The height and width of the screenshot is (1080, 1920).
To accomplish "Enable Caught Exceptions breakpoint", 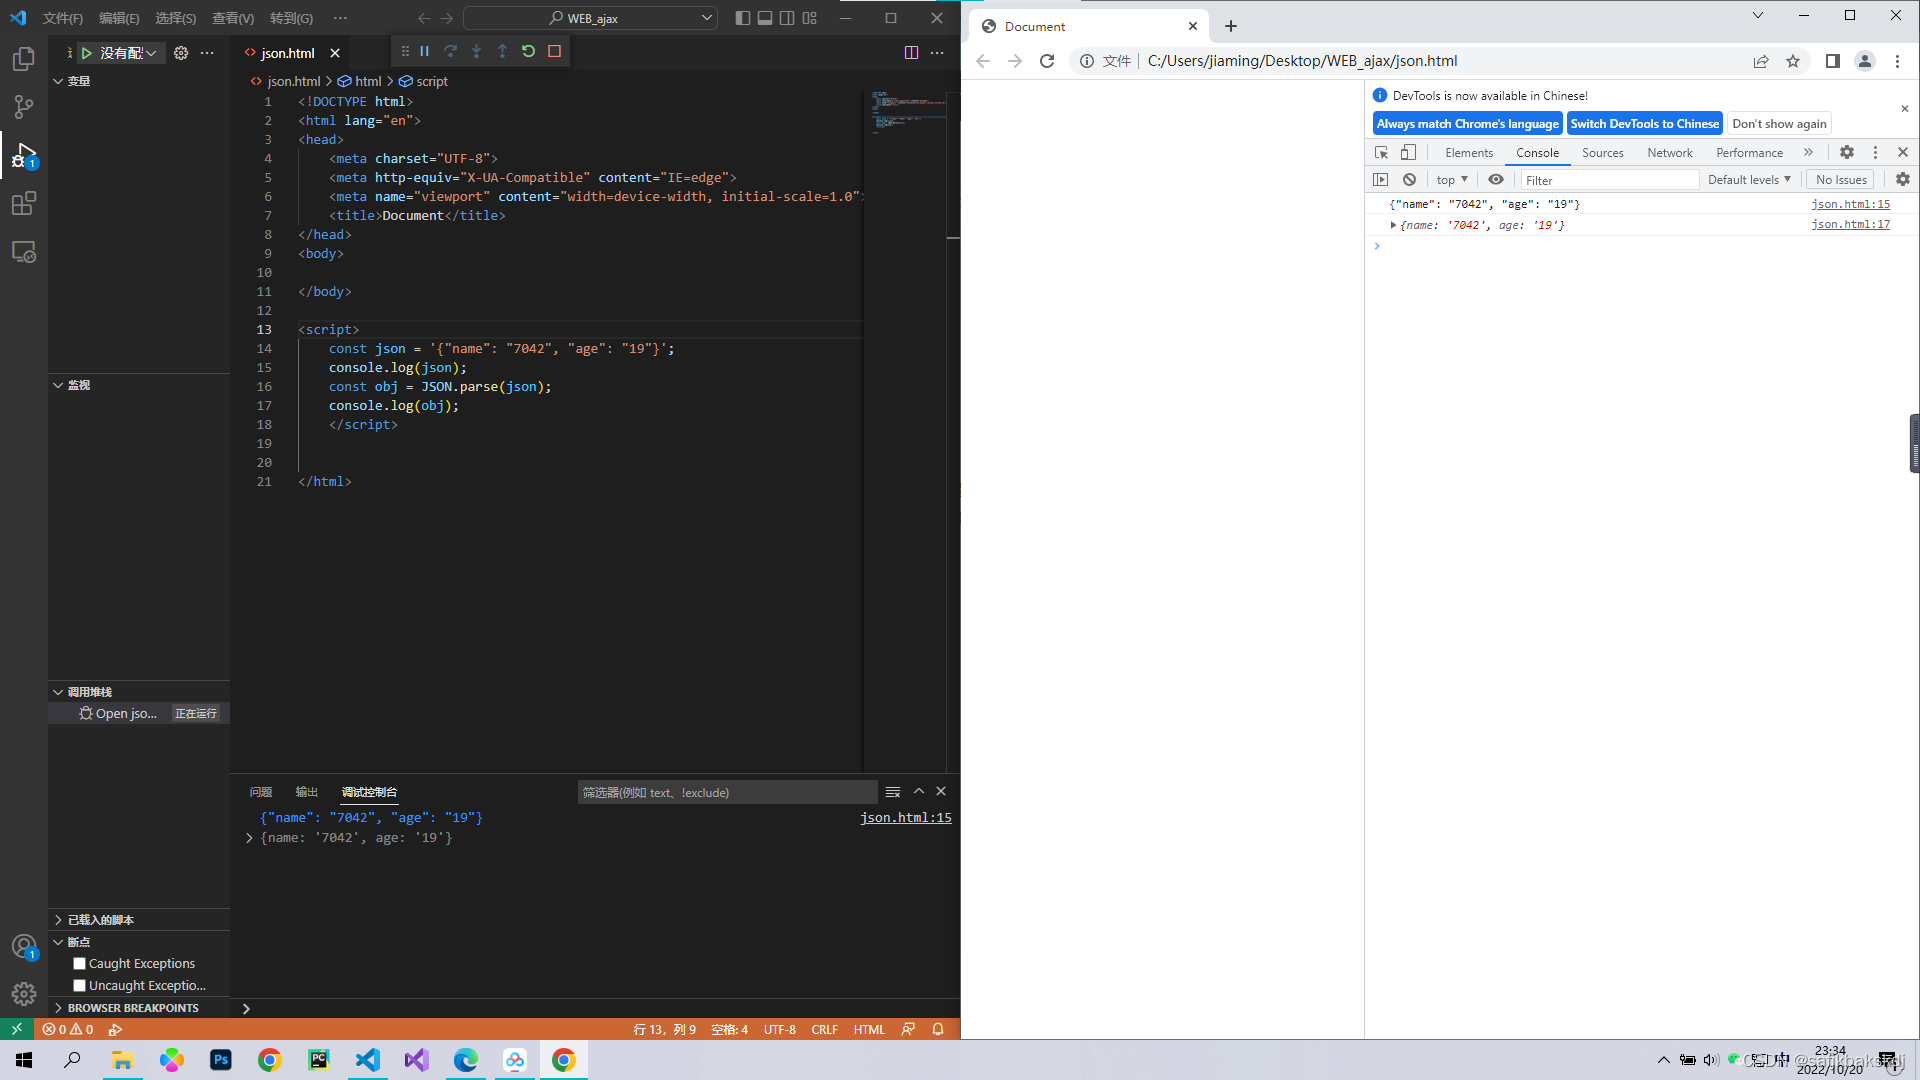I will (80, 964).
